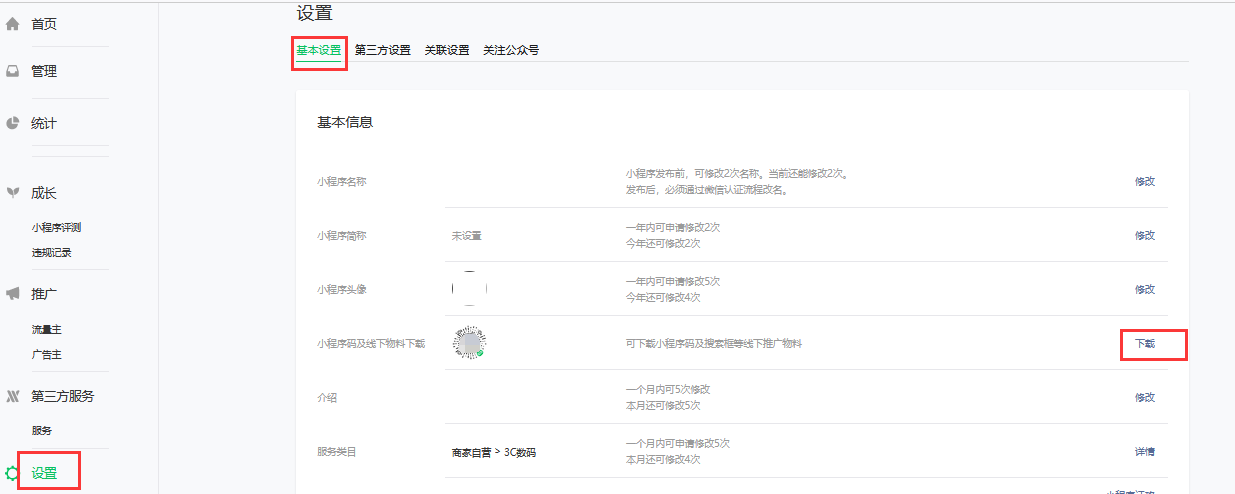The height and width of the screenshot is (494, 1235).
Task: Click the 商家自营 > 3C数码 category text
Action: tap(494, 453)
